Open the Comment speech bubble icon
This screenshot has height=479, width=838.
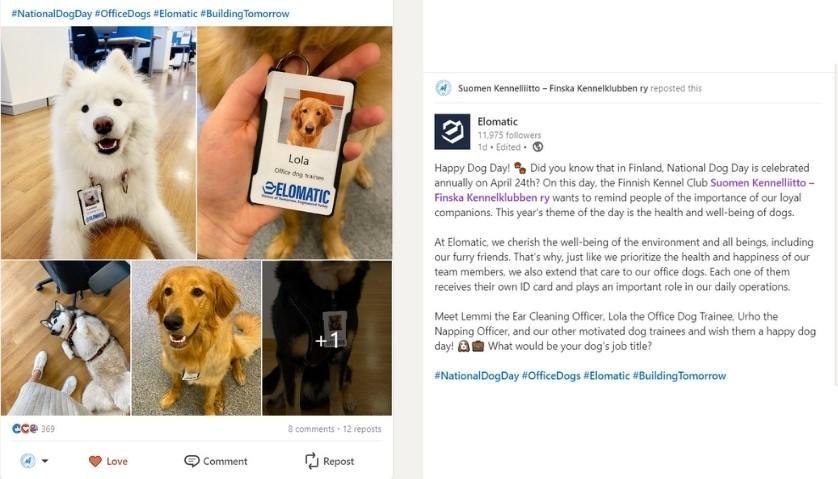point(191,461)
